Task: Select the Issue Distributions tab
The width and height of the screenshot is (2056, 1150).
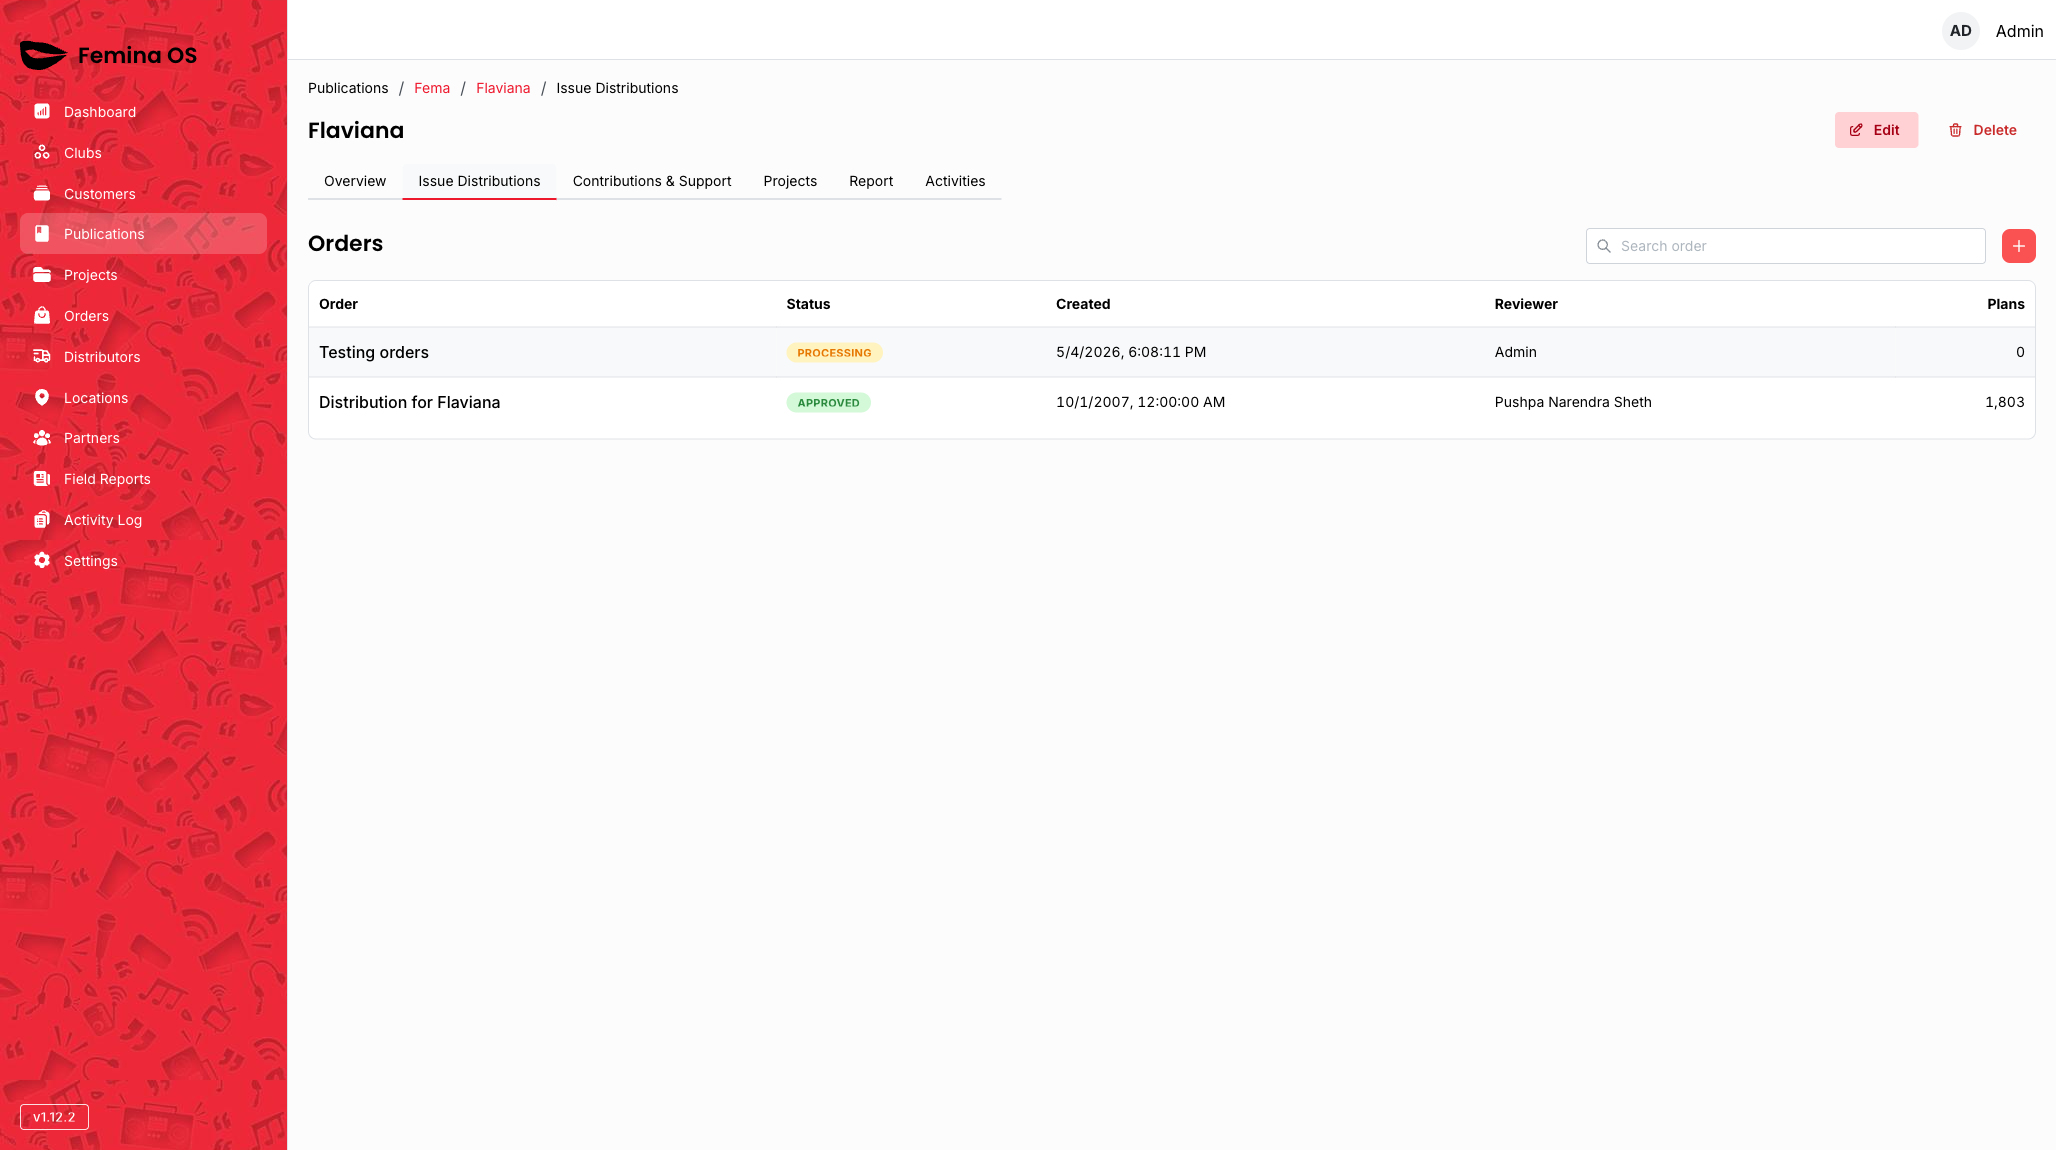Action: click(x=479, y=181)
